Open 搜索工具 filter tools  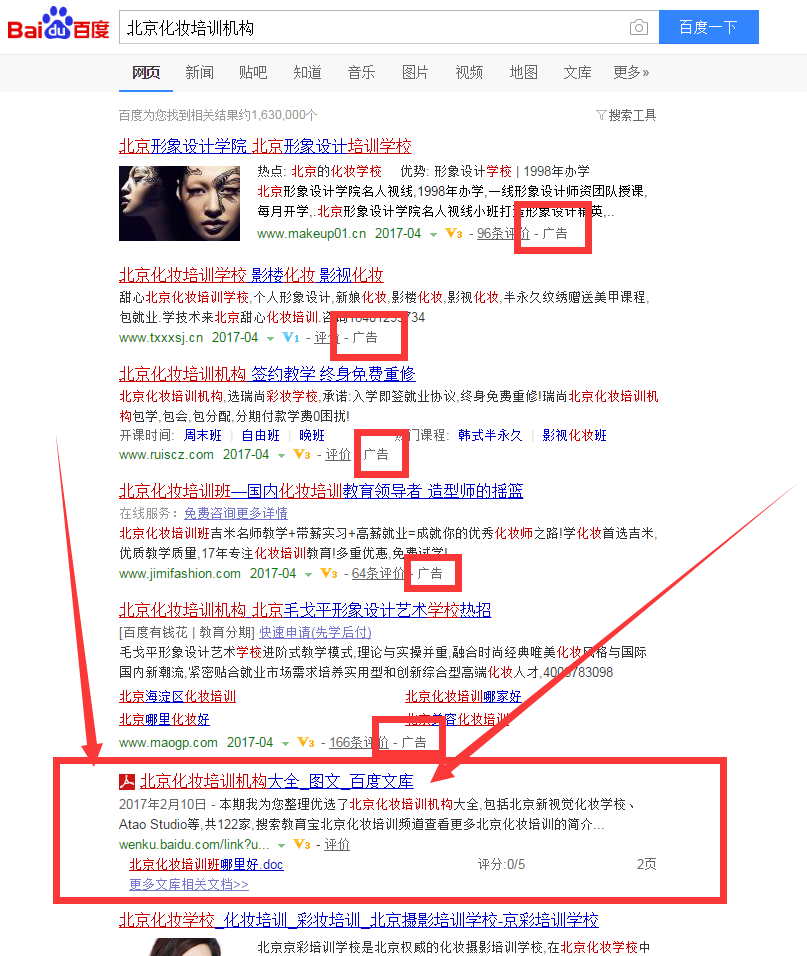tap(626, 115)
